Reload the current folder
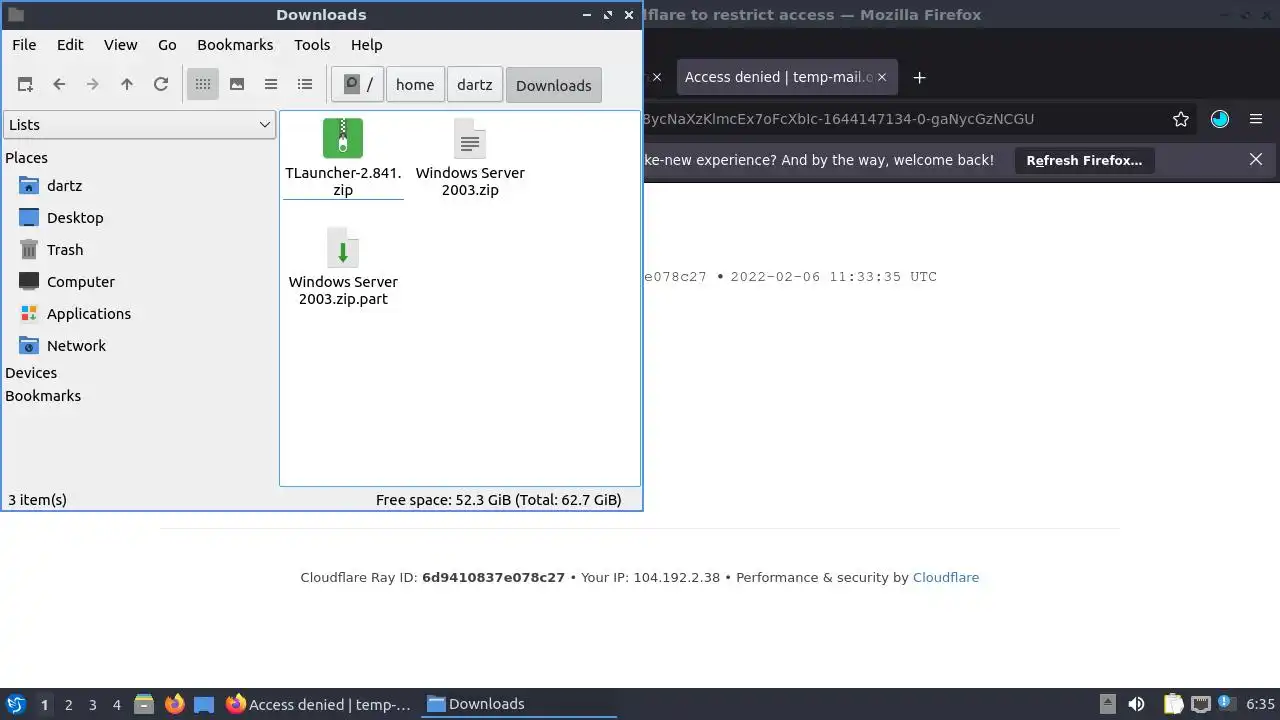The height and width of the screenshot is (720, 1280). click(x=160, y=85)
